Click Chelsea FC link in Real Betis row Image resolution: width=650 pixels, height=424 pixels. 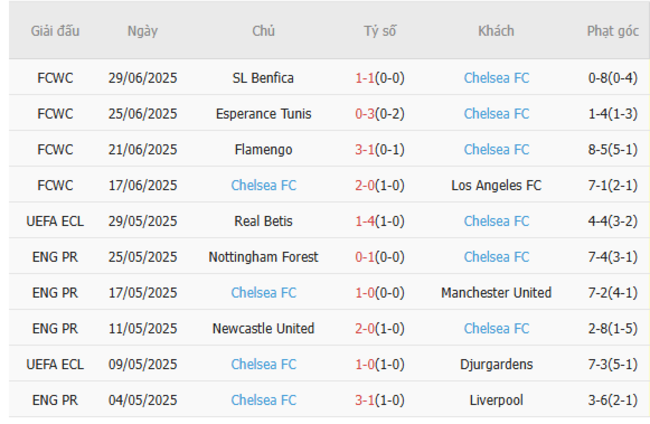pyautogui.click(x=497, y=221)
